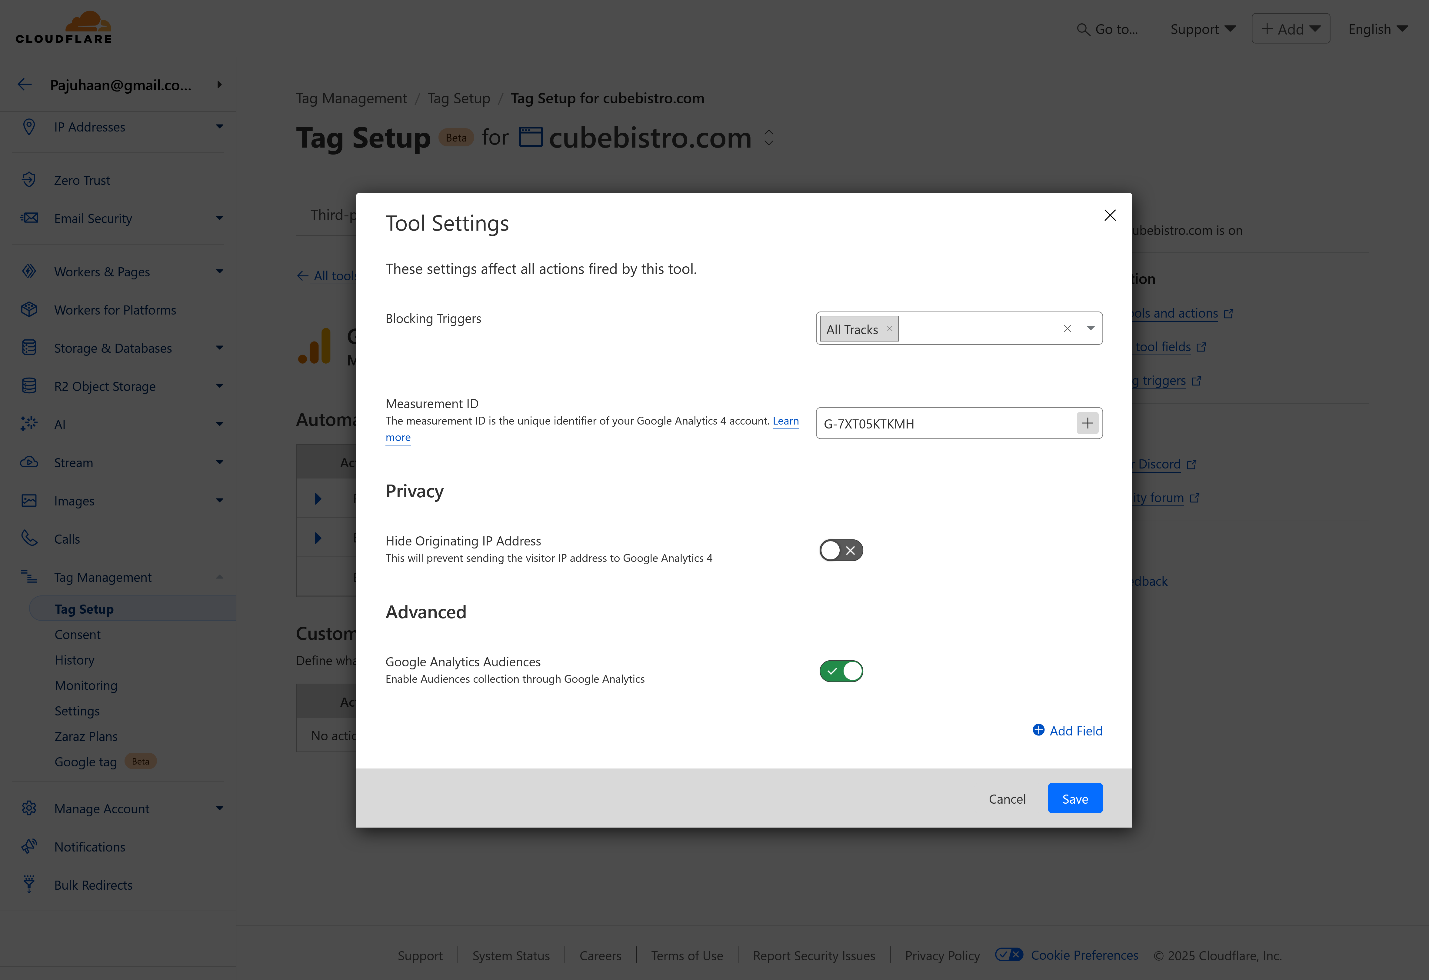
Task: Expand the Email Security section arrow
Action: click(219, 218)
